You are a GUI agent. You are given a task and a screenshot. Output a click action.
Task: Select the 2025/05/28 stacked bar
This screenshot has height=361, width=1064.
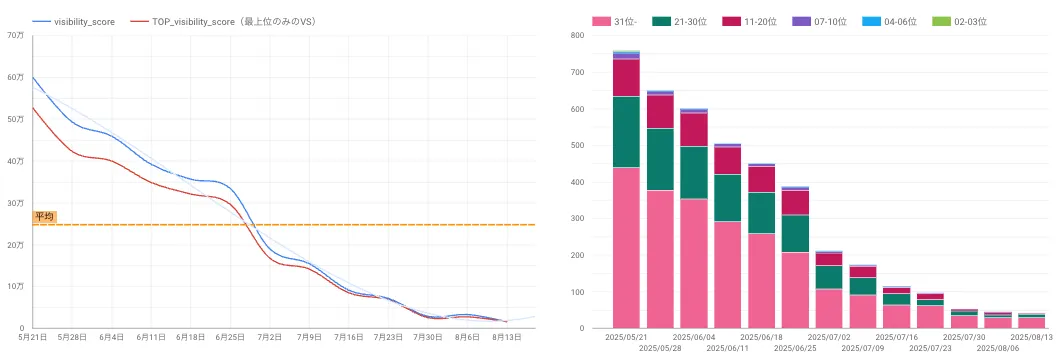(660, 210)
